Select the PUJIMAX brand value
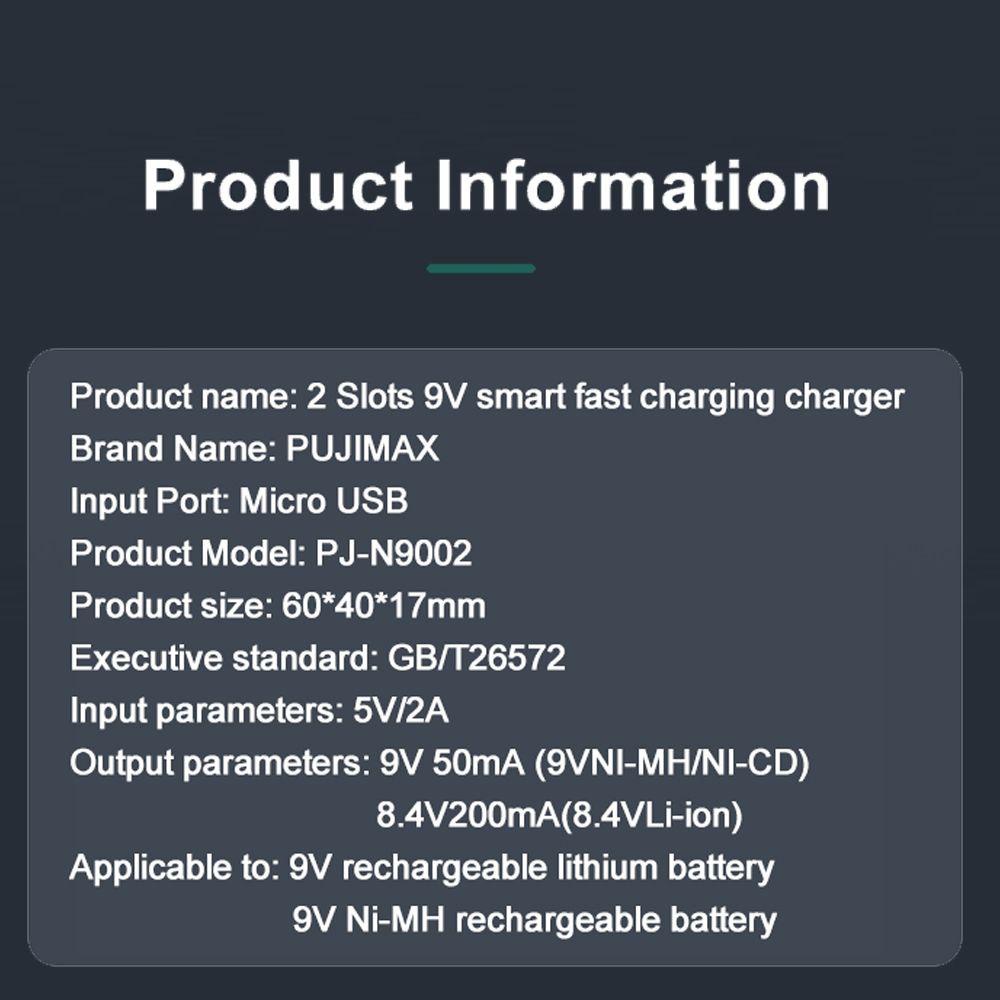 click(362, 449)
